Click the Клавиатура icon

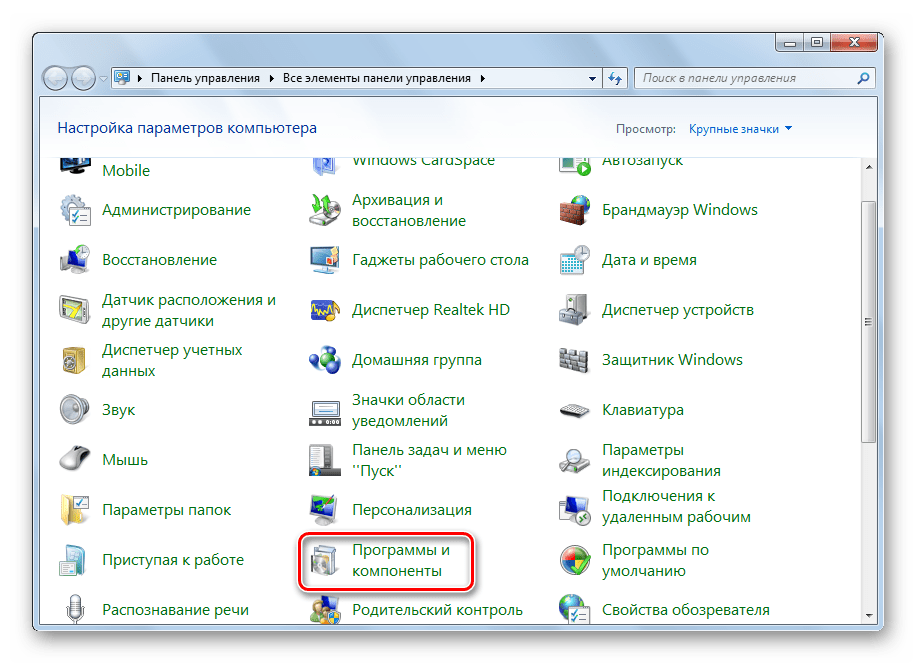point(576,411)
